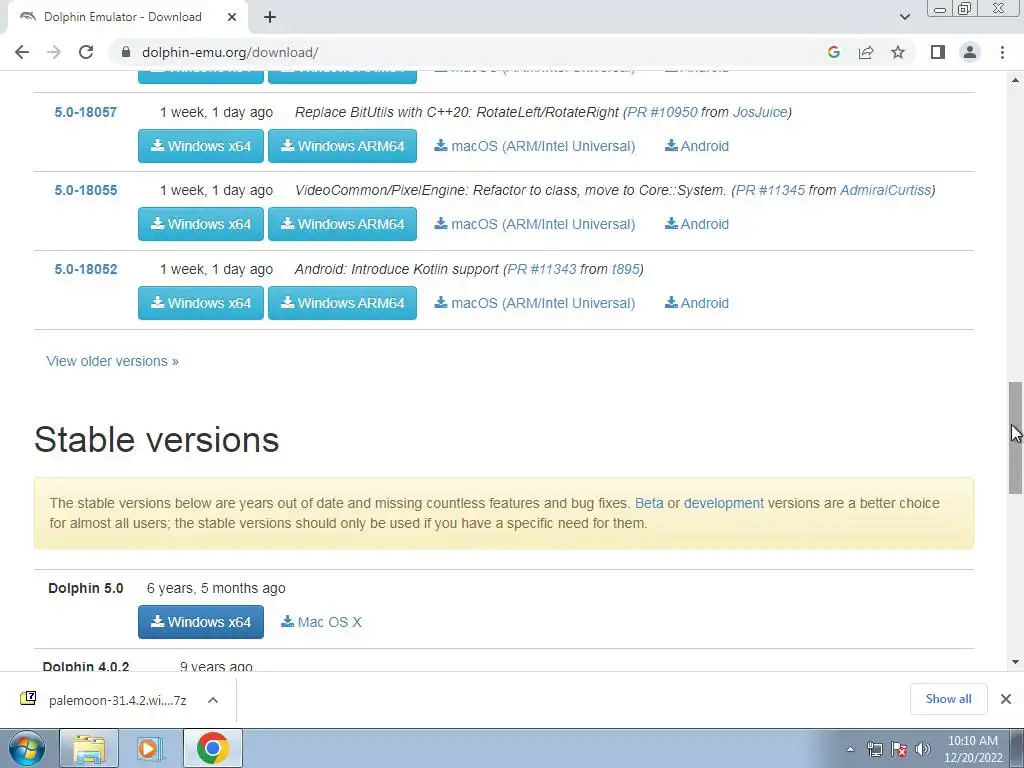Click the scrollbar up arrow
The width and height of the screenshot is (1024, 768).
(1015, 80)
